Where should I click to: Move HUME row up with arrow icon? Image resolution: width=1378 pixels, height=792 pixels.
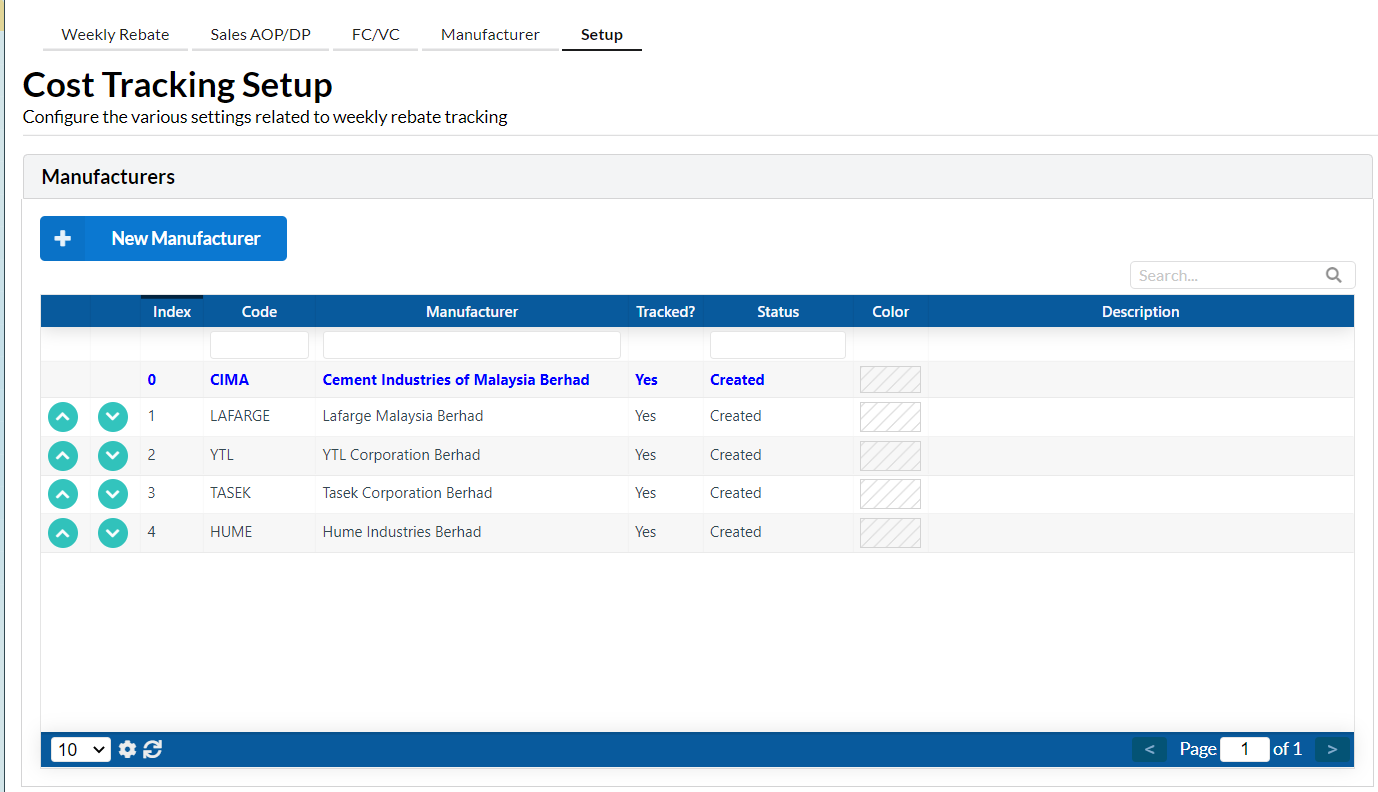63,533
